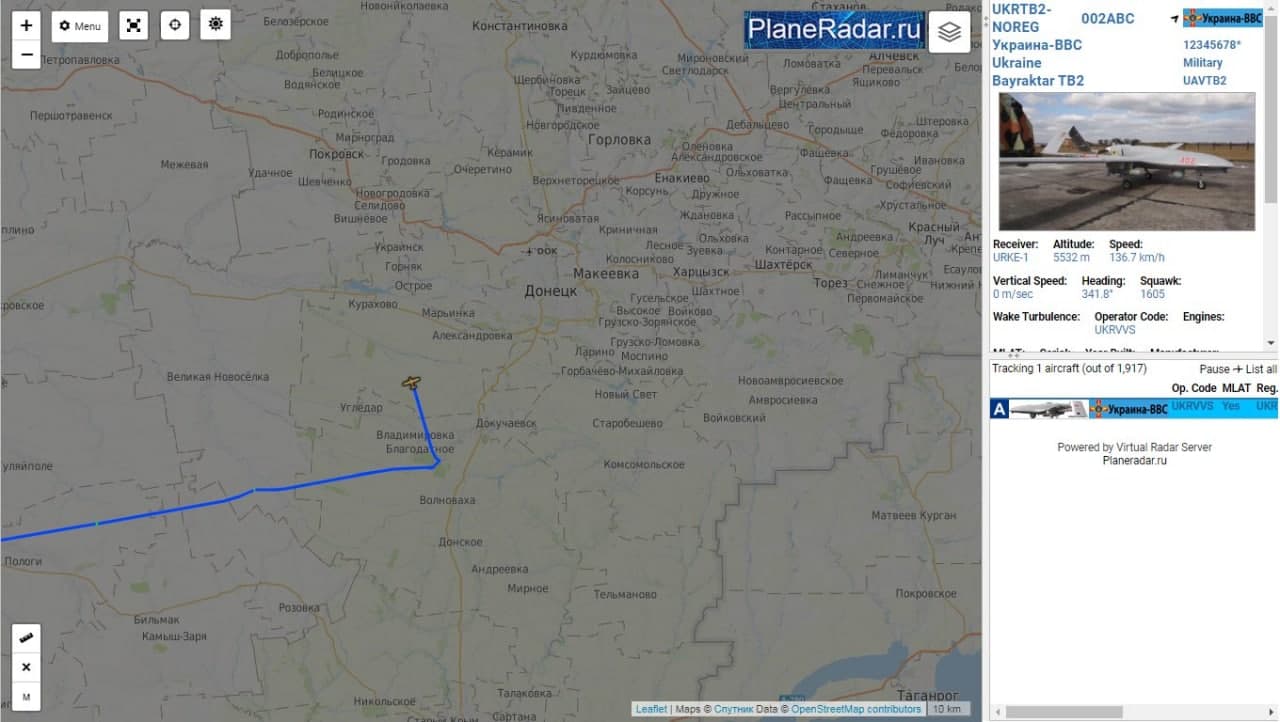Zoom in on the map
The width and height of the screenshot is (1280, 722).
[26, 25]
